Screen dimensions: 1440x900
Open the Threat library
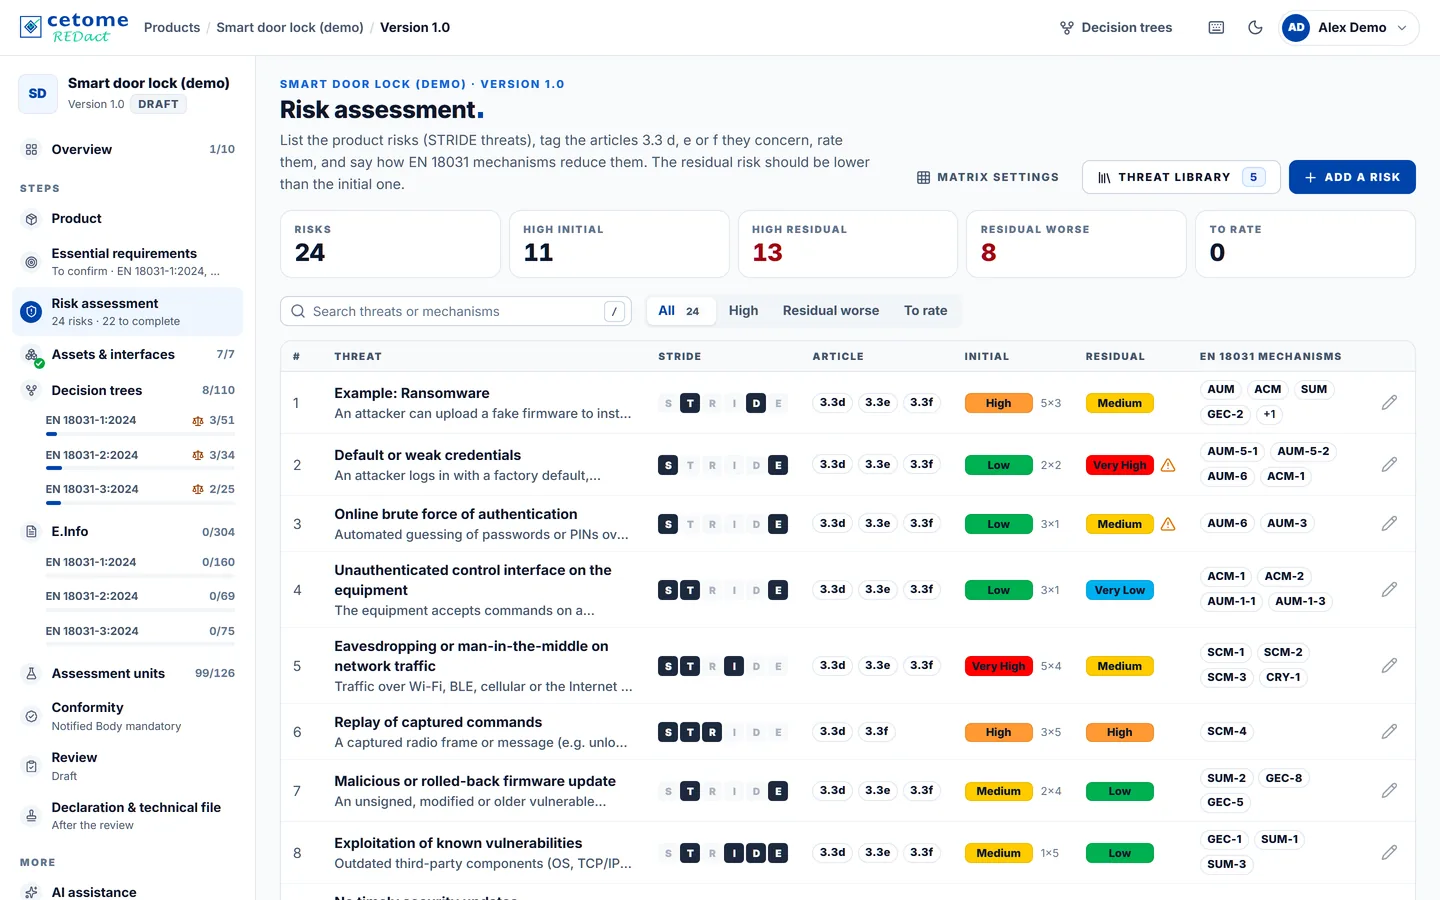pyautogui.click(x=1181, y=177)
